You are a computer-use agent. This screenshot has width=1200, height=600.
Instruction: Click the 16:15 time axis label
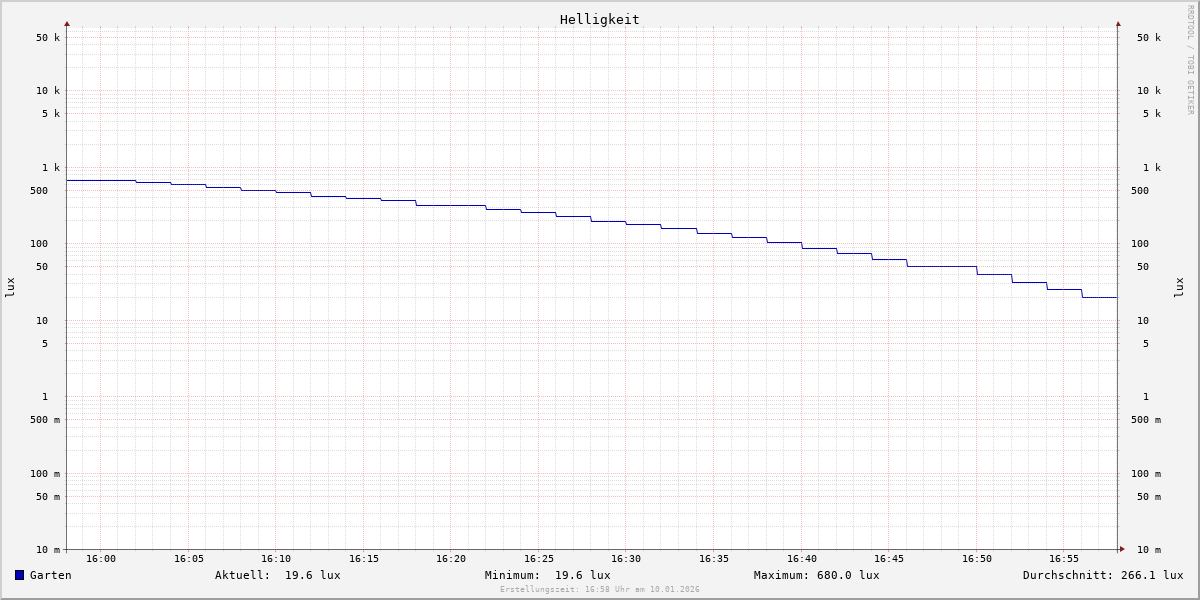coord(364,559)
